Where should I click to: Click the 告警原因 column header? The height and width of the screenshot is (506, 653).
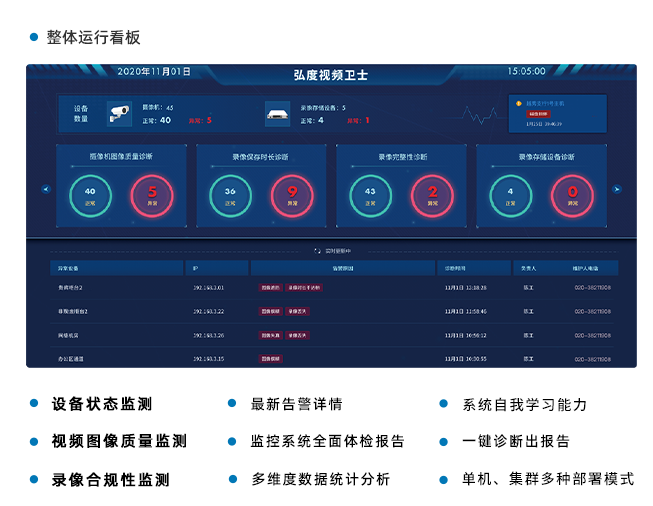click(x=343, y=268)
